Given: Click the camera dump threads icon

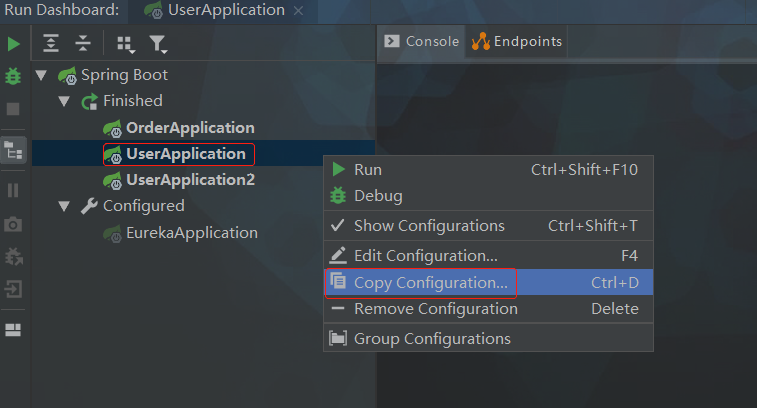Looking at the screenshot, I should (13, 224).
